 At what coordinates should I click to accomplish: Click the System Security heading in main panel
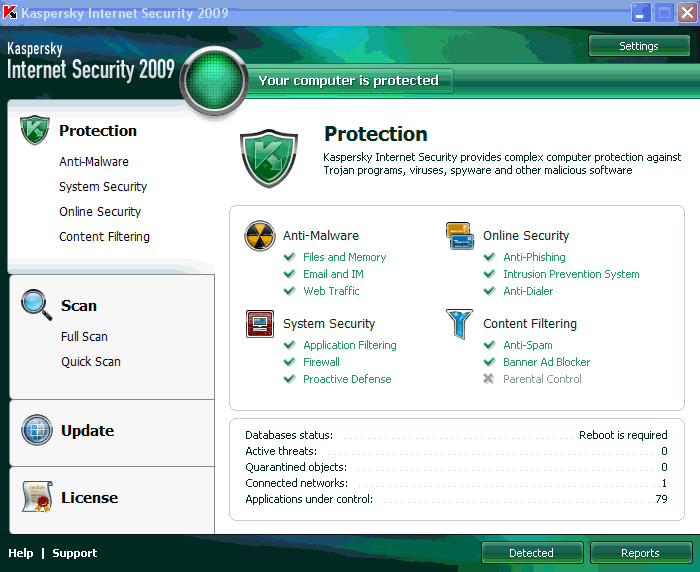(329, 323)
